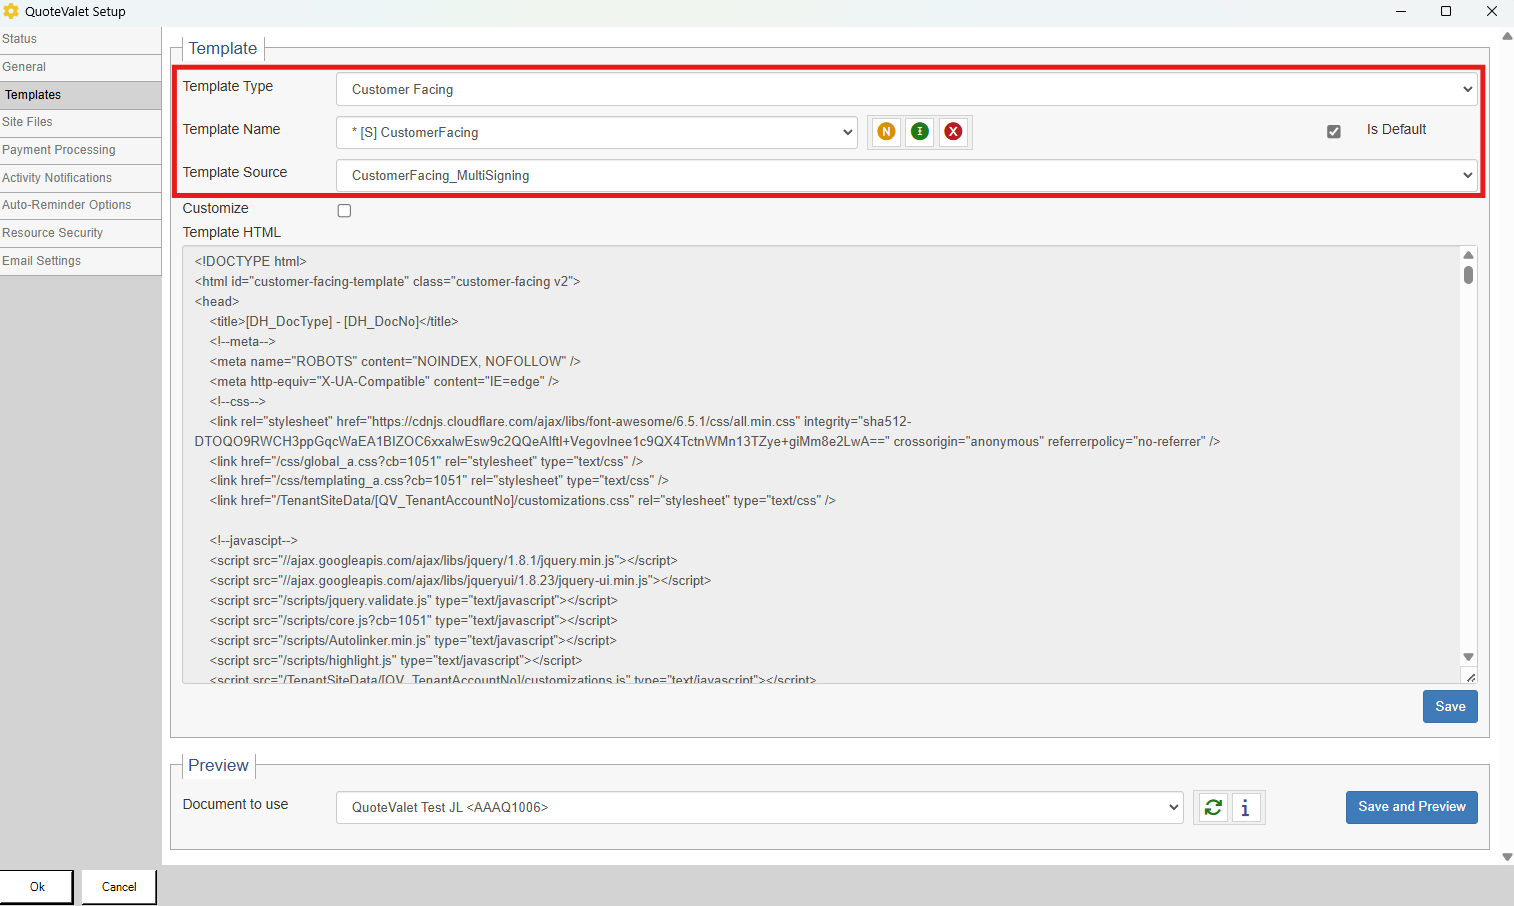Click the "<!--css-->" comment line

pos(238,402)
